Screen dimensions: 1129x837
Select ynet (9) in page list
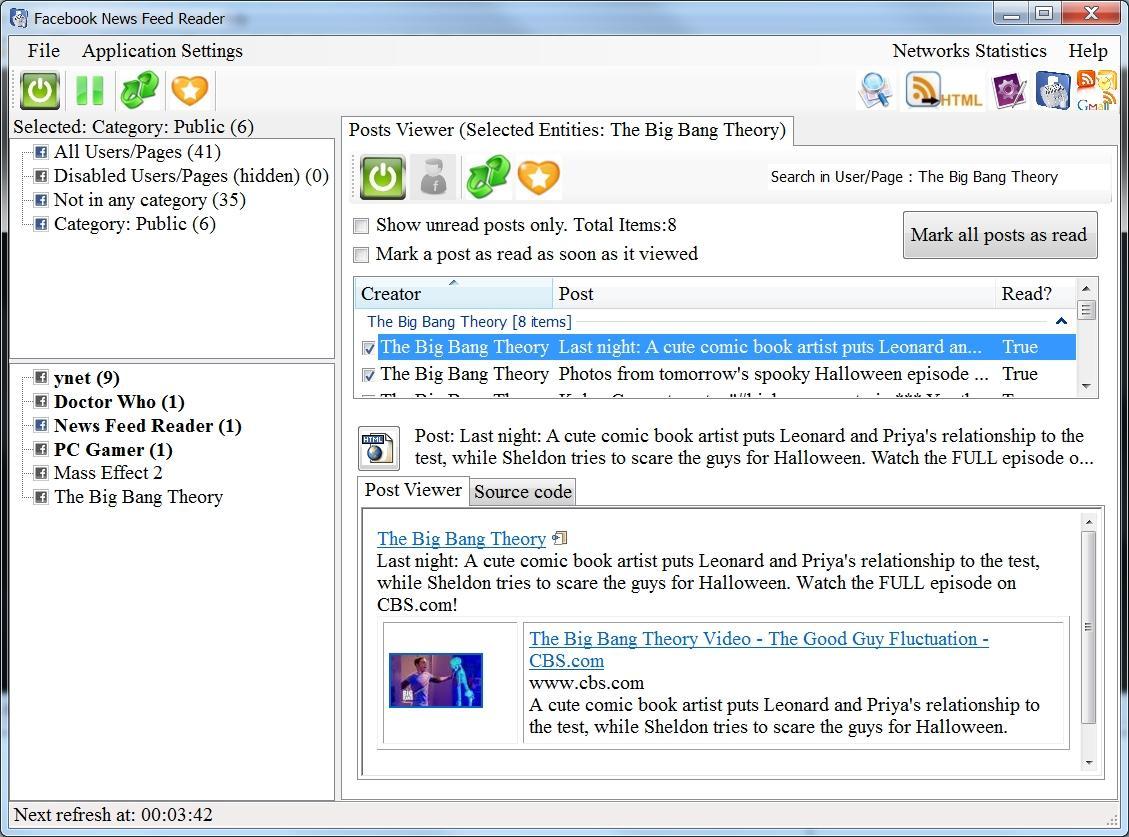(86, 377)
